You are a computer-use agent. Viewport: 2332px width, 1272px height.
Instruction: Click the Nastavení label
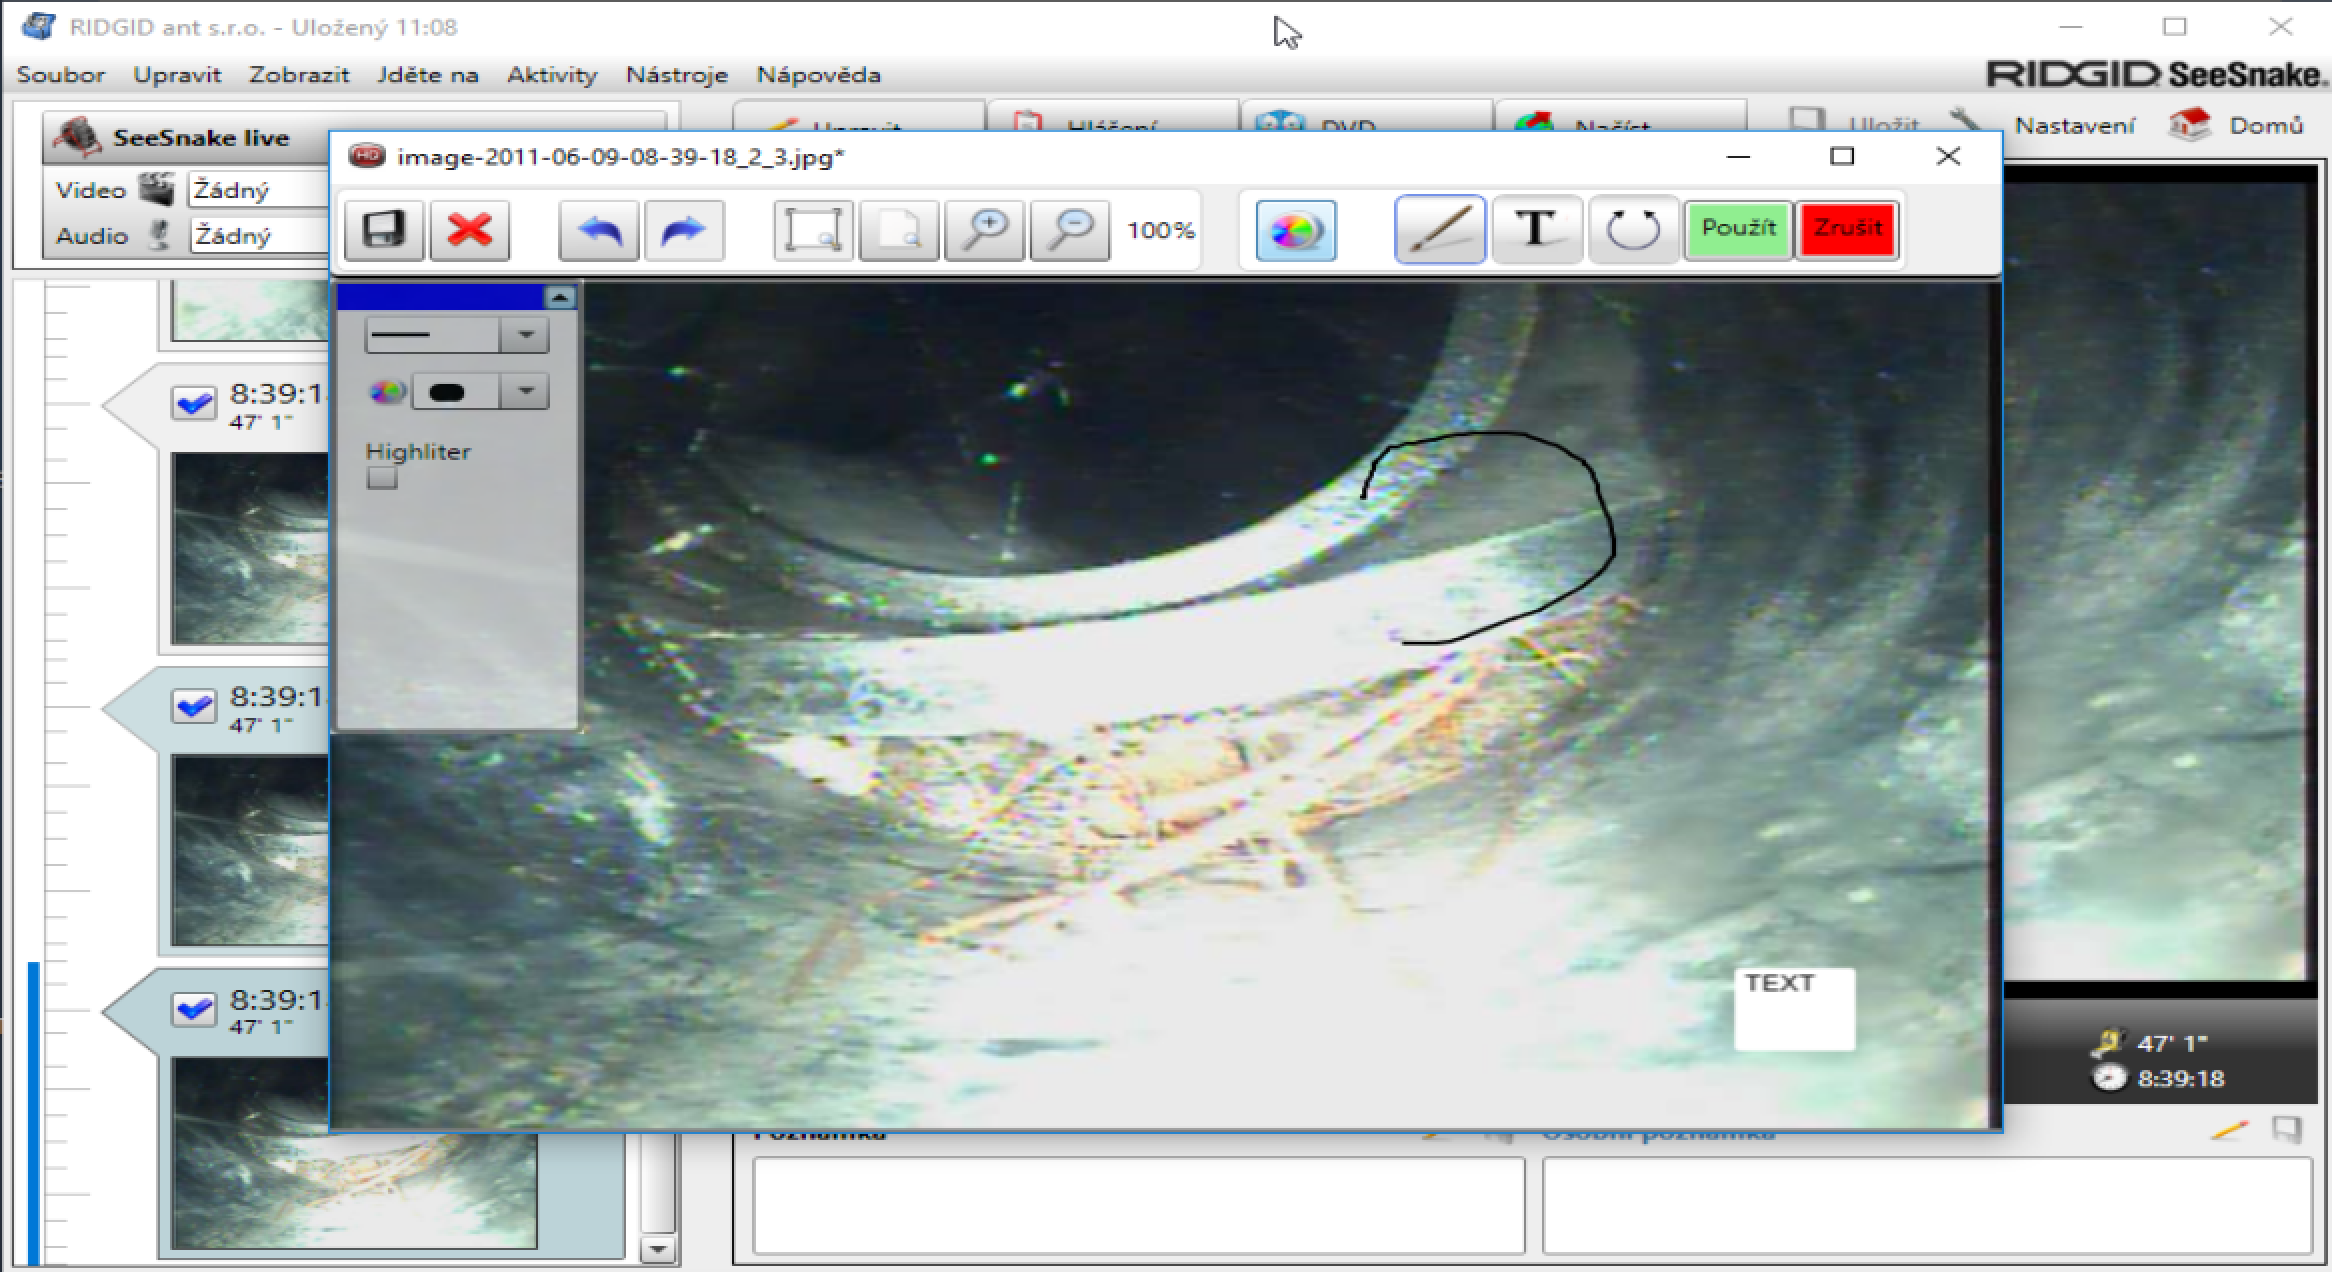coord(2074,125)
